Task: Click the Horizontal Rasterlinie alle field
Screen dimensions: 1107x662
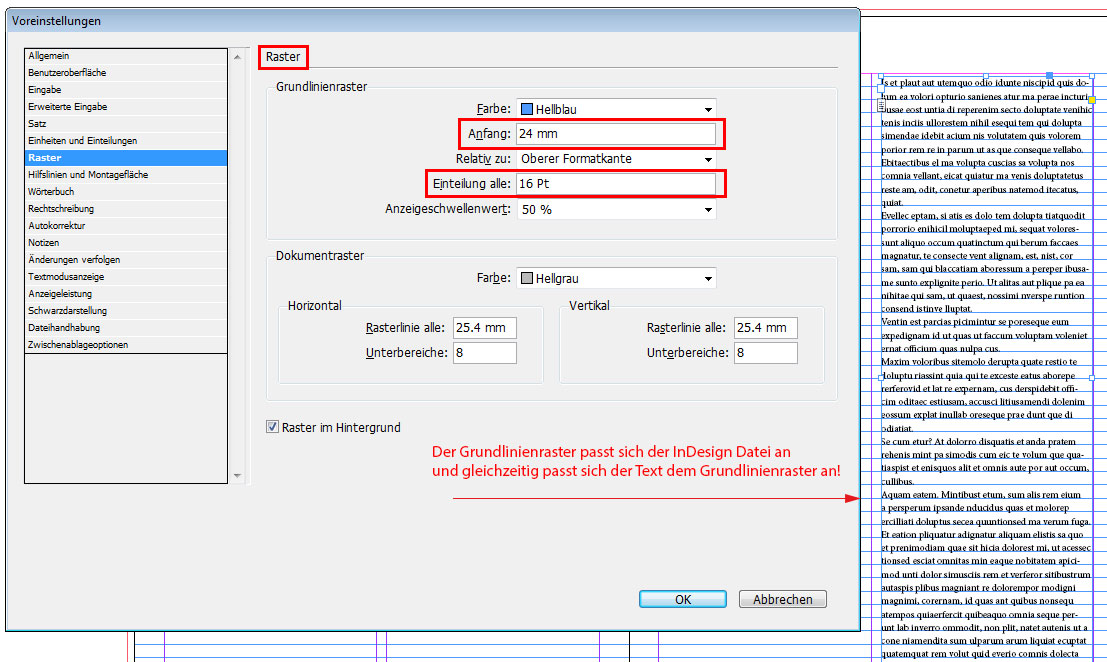Action: click(484, 328)
